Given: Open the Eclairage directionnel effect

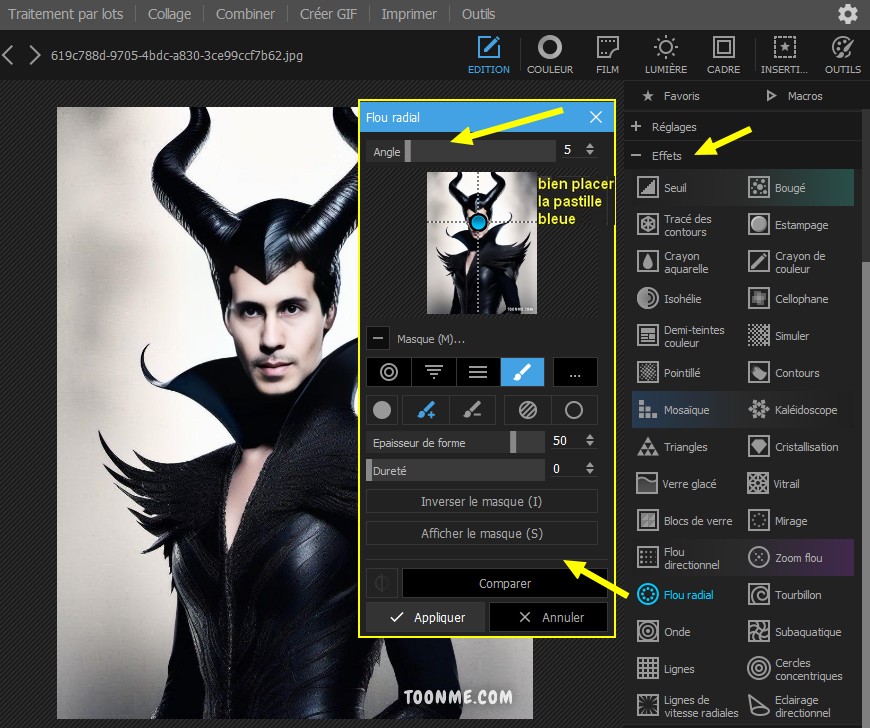Looking at the screenshot, I should (x=798, y=706).
